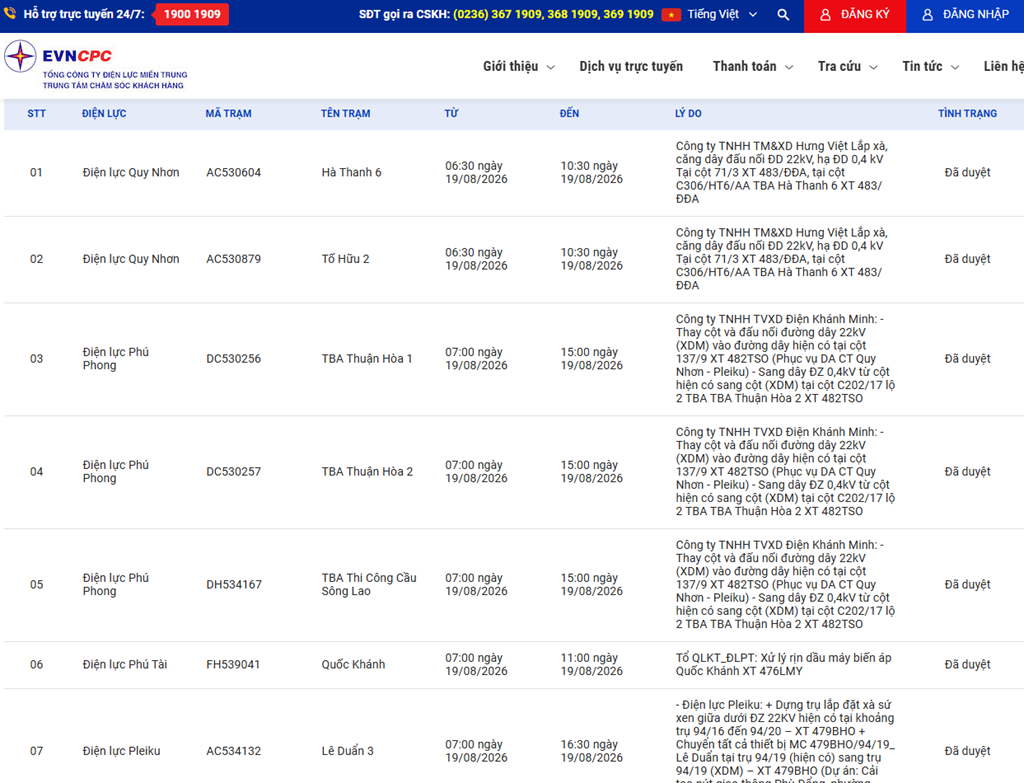
Task: Click start time 06:30 in row 02
Action: click(x=476, y=259)
